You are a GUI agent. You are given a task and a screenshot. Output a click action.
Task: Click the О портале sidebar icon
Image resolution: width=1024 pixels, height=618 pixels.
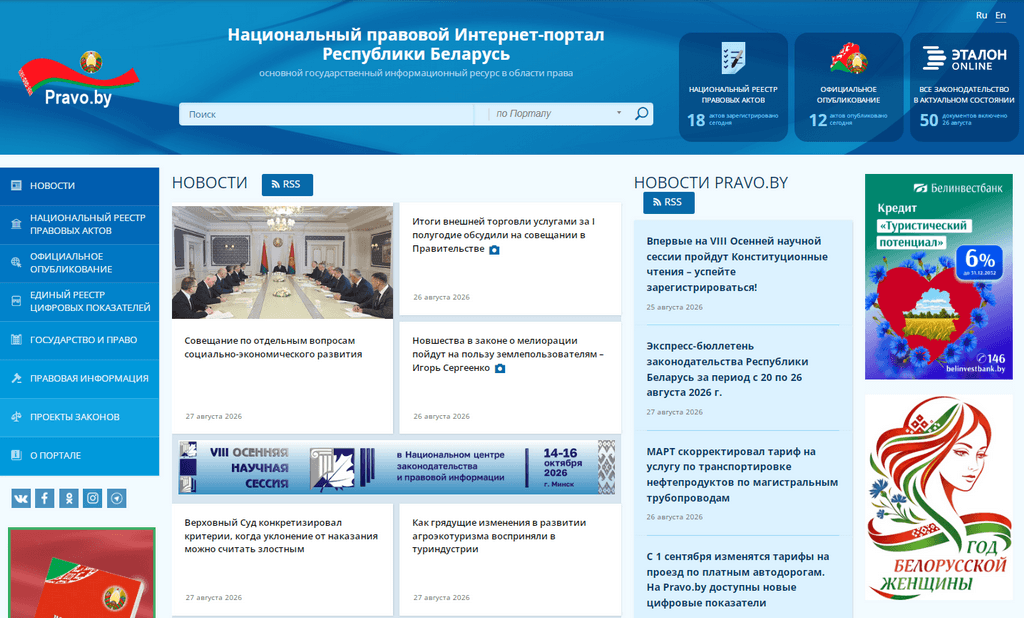click(x=16, y=455)
